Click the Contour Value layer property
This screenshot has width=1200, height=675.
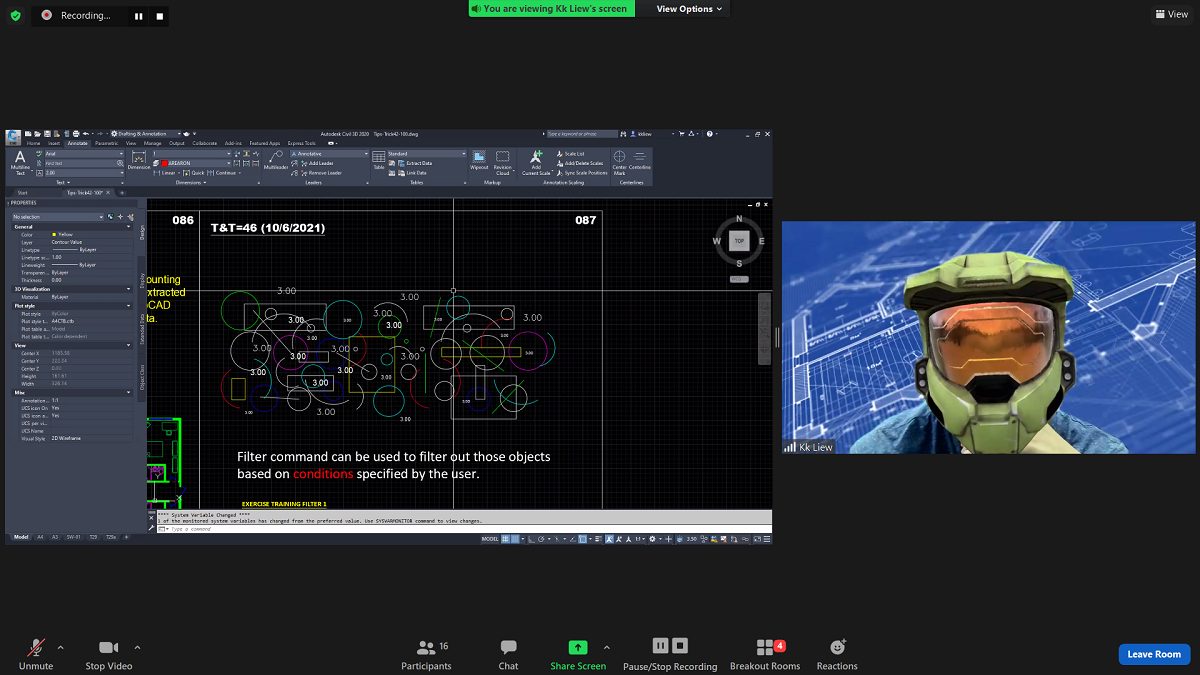66,242
